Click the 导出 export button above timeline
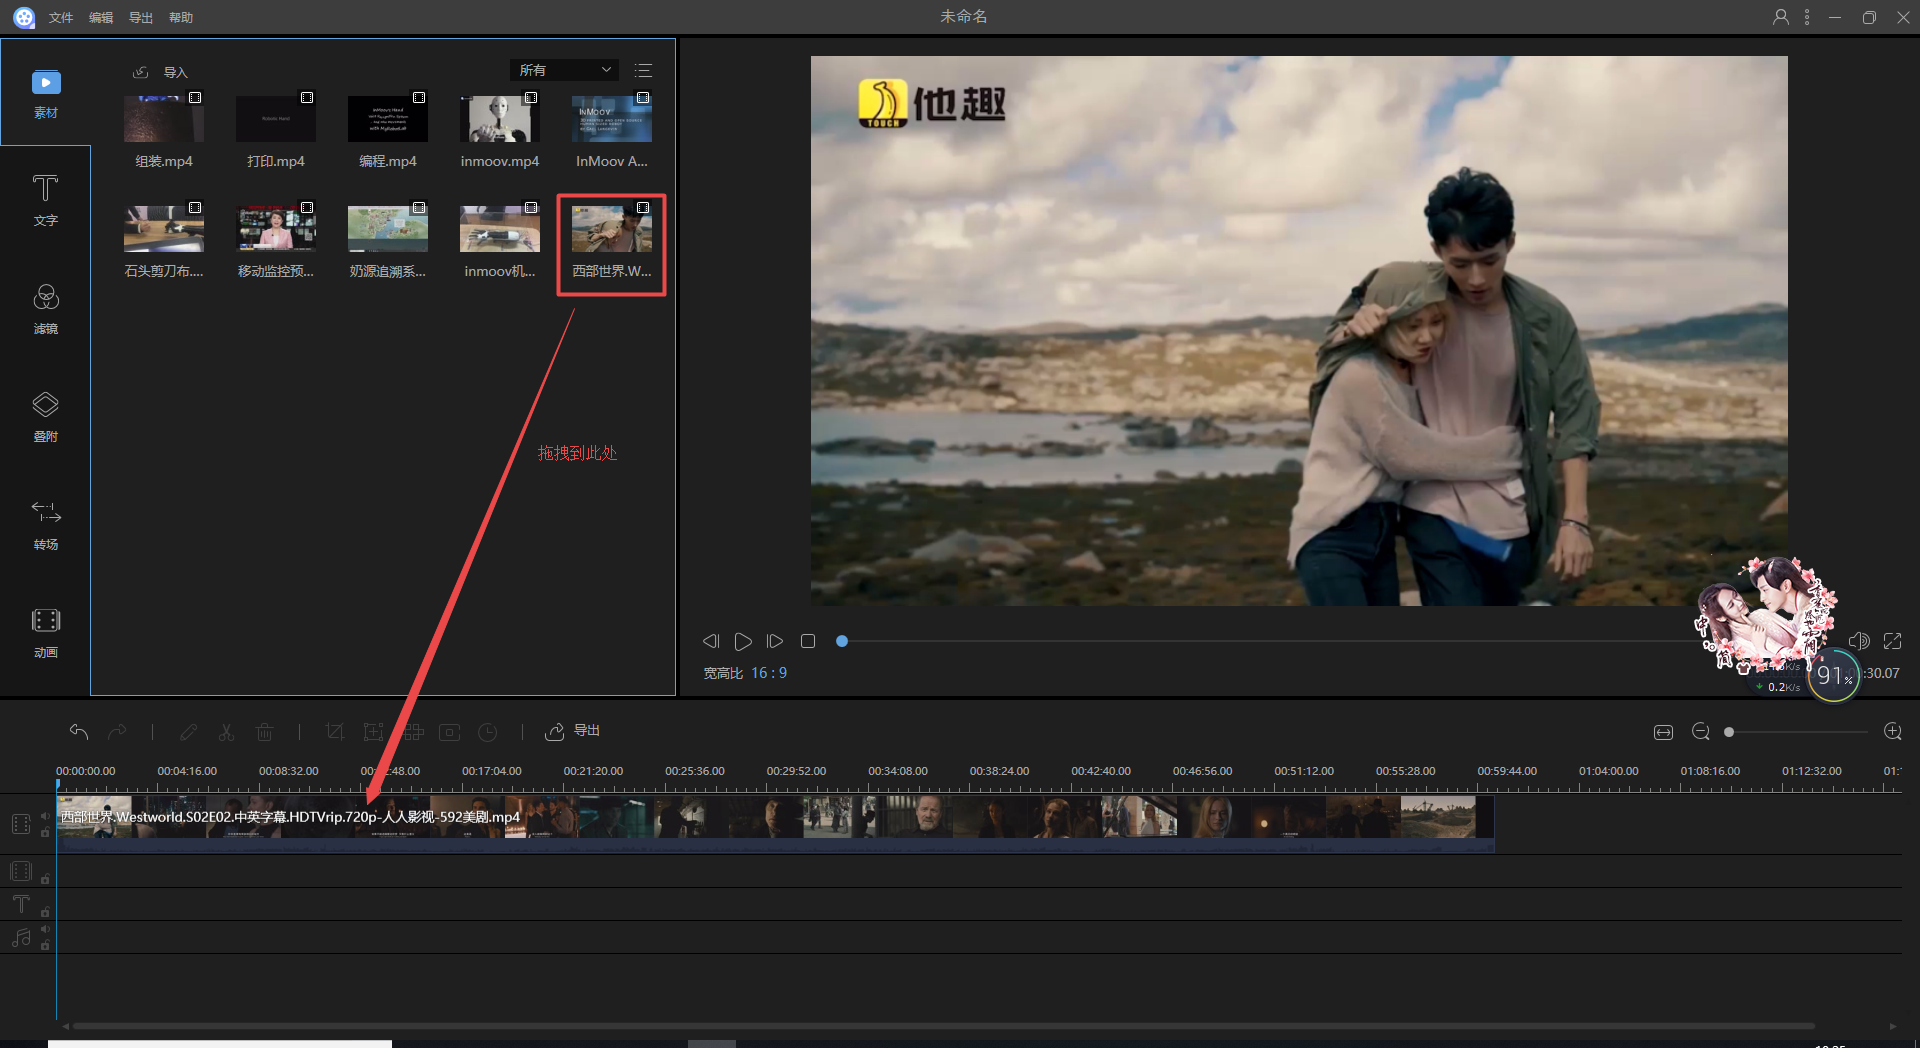The height and width of the screenshot is (1048, 1920). click(x=572, y=731)
